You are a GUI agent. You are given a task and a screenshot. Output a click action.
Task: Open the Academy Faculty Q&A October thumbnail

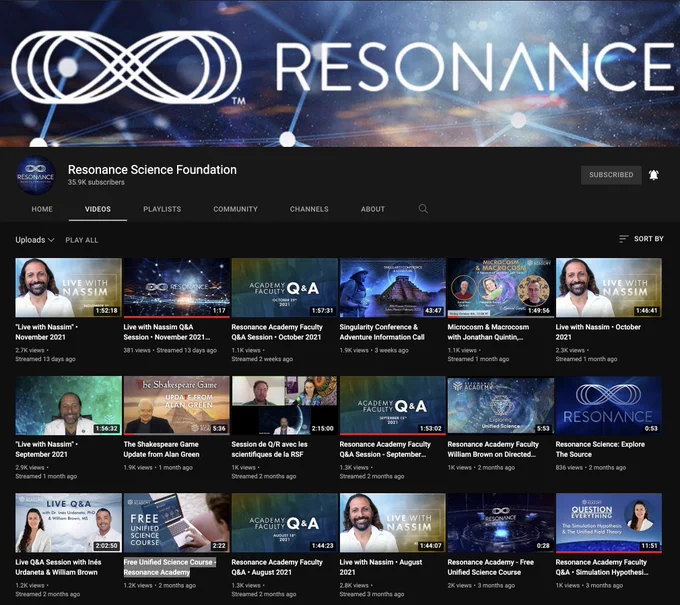tap(284, 288)
